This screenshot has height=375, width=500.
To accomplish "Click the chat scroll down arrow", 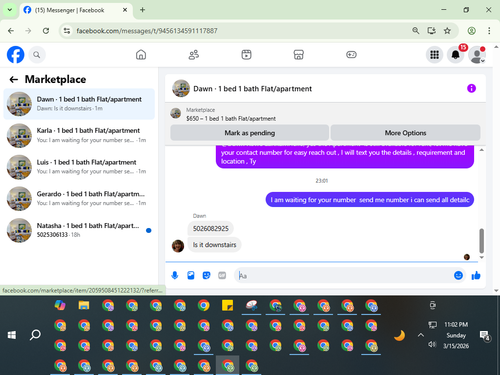I will (481, 257).
